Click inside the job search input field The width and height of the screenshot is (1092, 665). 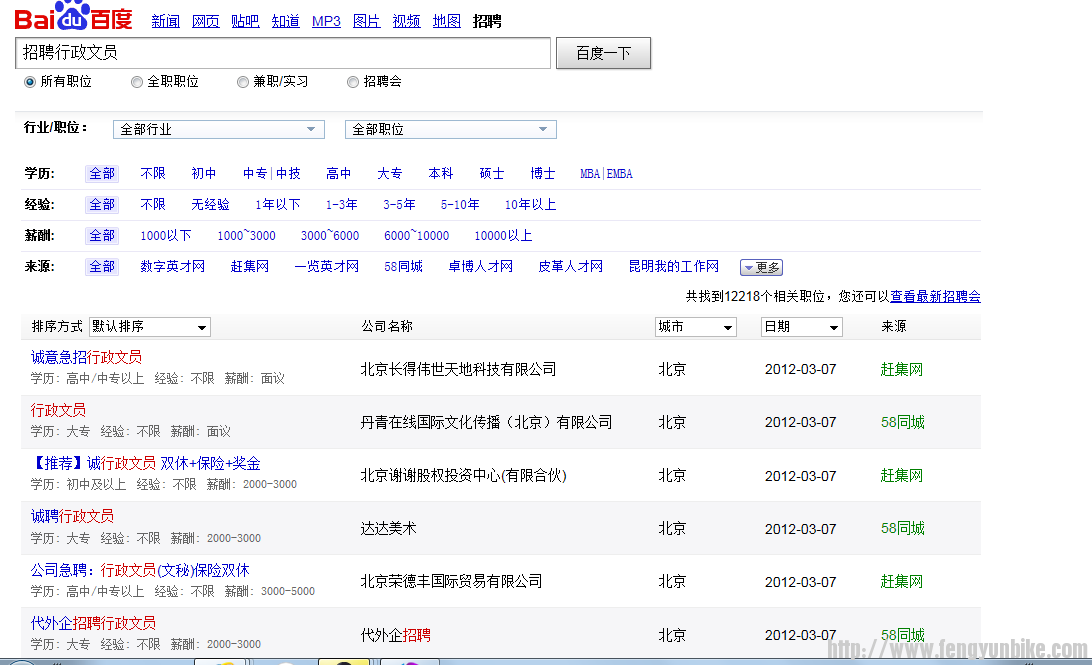[x=280, y=52]
